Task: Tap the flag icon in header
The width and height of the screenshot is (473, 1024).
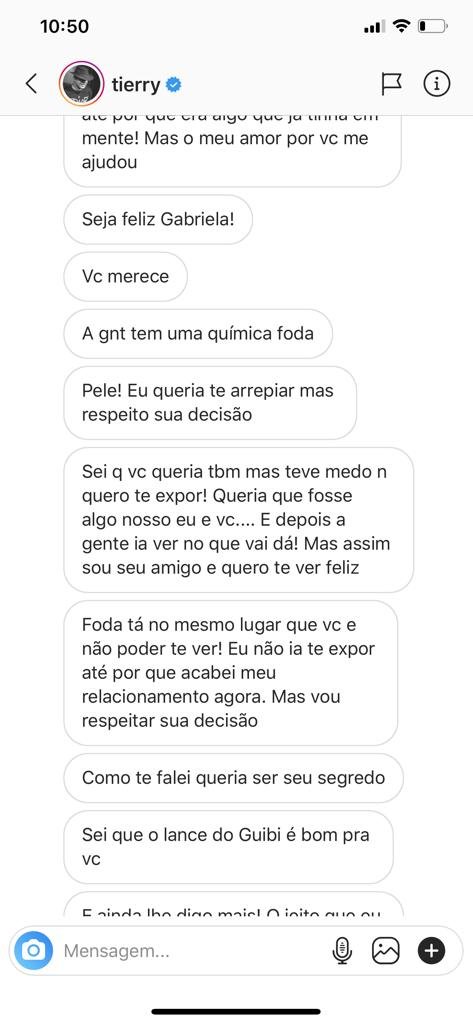Action: tap(391, 84)
